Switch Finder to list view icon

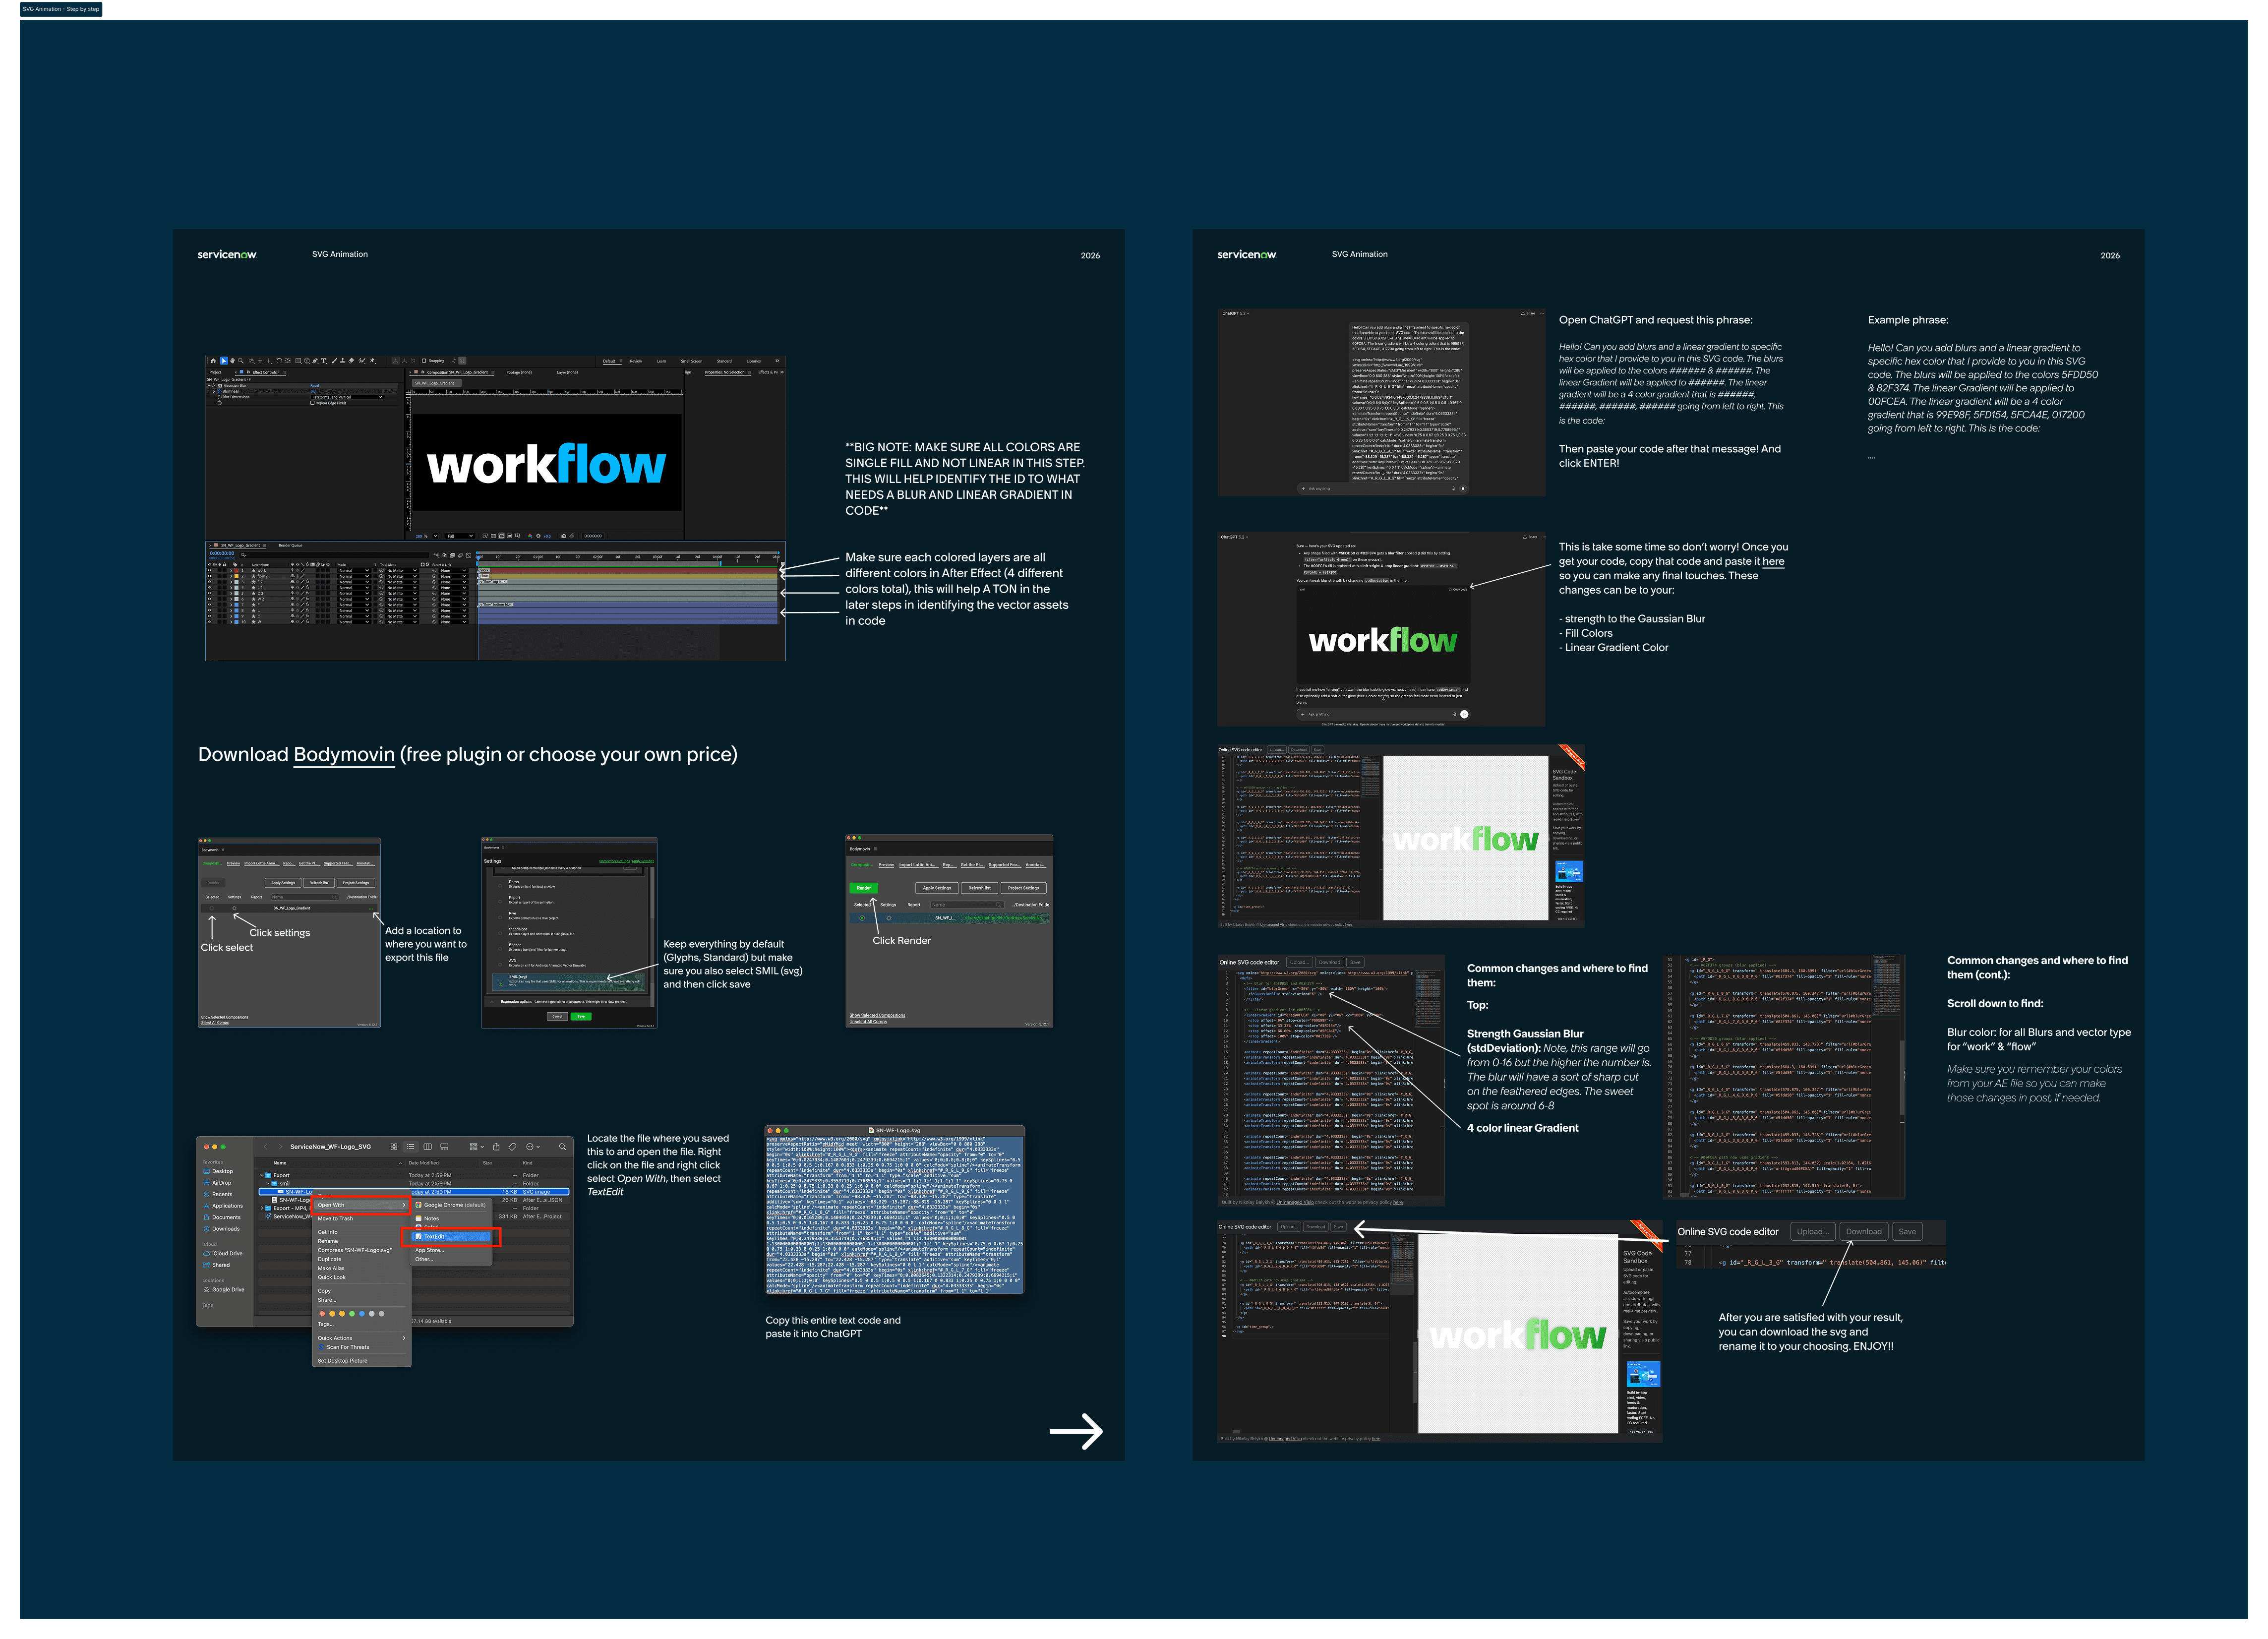click(x=410, y=1147)
